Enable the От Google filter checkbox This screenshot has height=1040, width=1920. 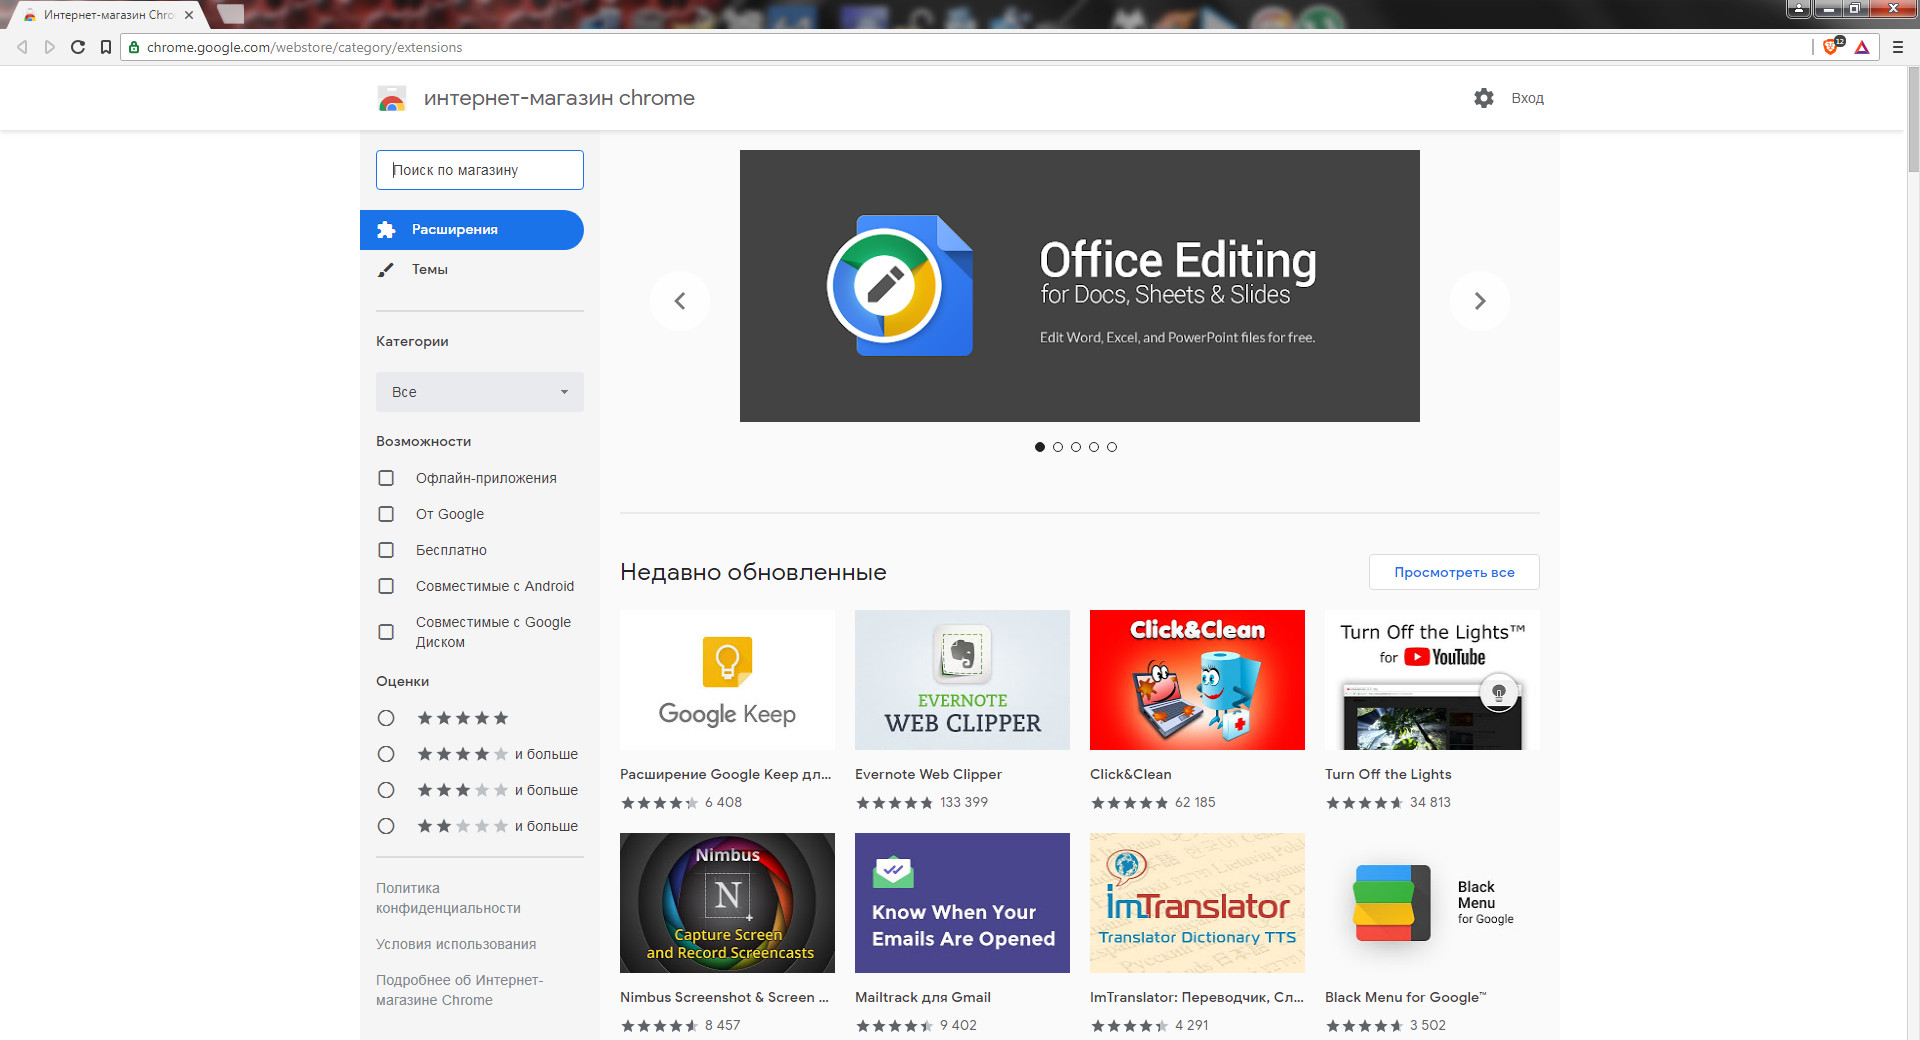point(386,514)
